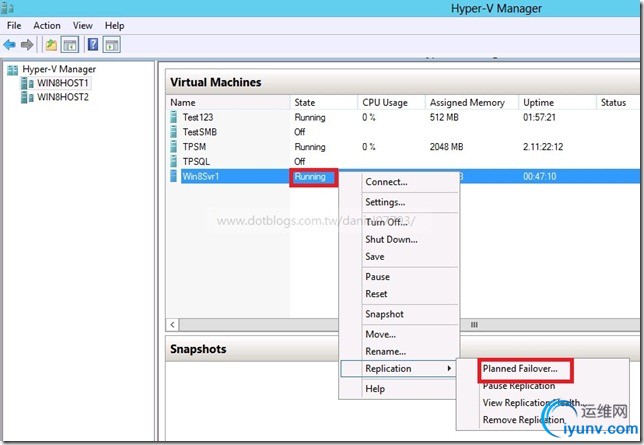Select the Test123 virtual machine name
The height and width of the screenshot is (445, 644).
(198, 118)
